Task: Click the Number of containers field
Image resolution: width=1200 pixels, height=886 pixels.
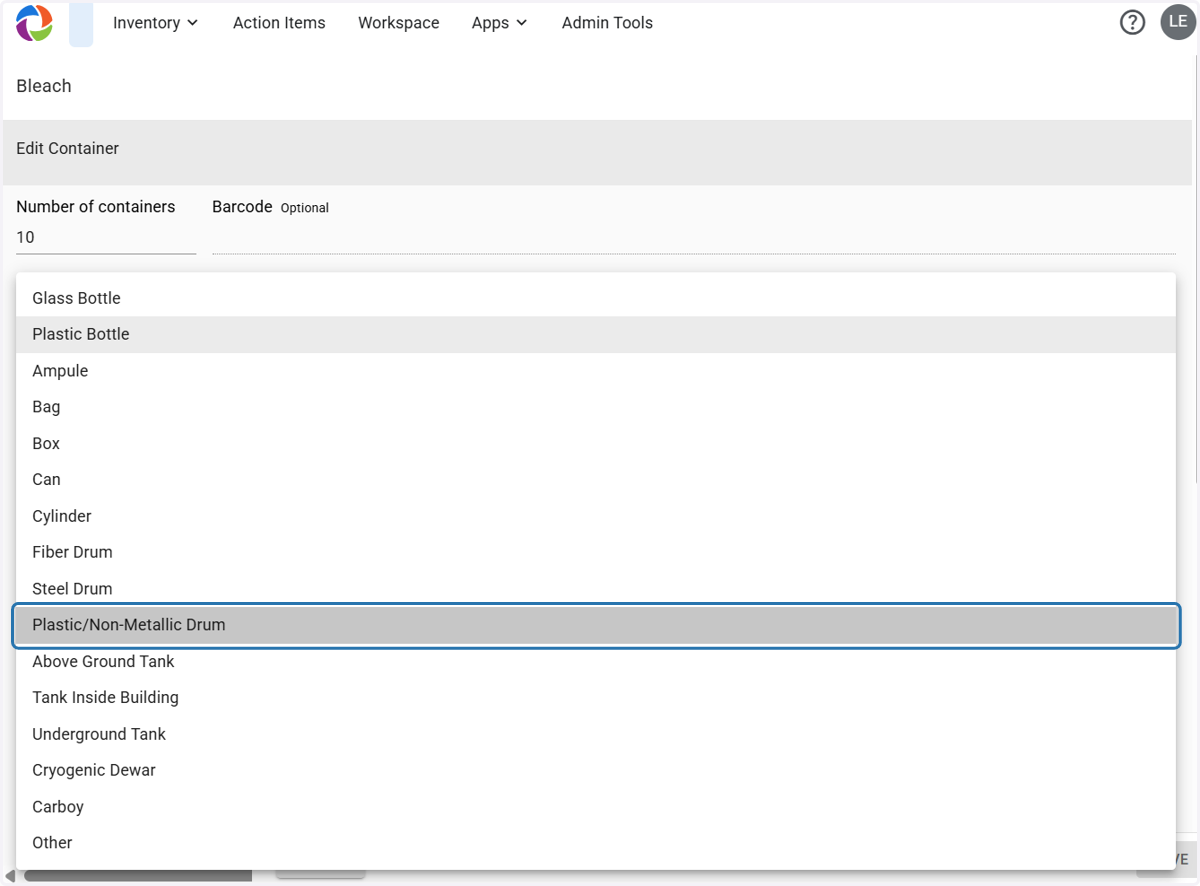Action: pos(106,238)
